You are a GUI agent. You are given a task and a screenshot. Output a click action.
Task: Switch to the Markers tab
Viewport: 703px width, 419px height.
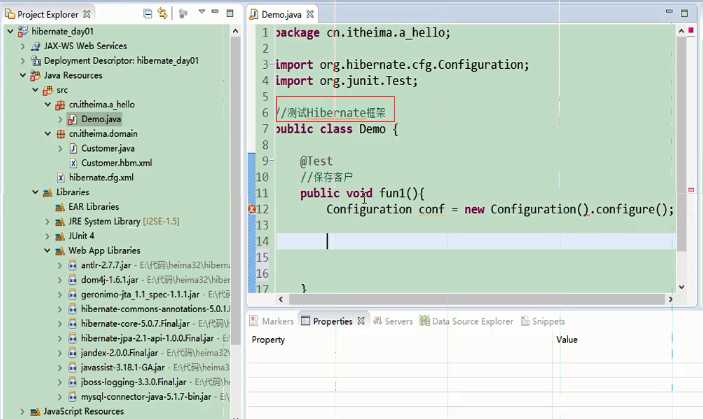(x=272, y=321)
